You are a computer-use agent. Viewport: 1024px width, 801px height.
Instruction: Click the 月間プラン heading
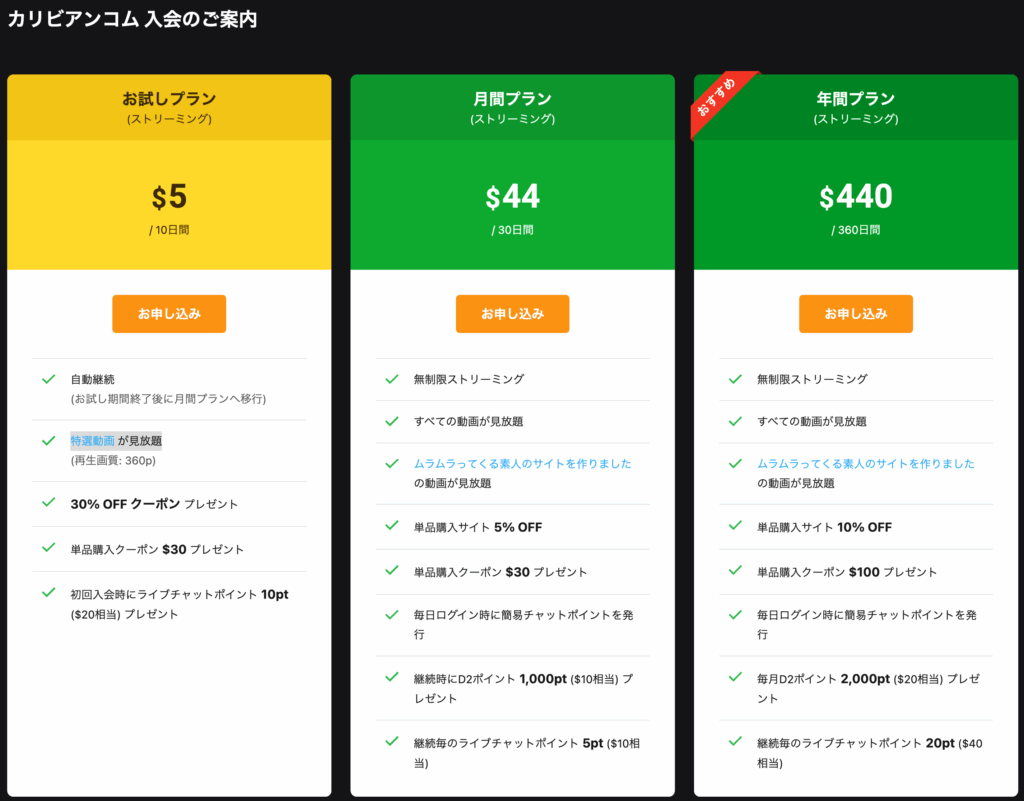[513, 99]
